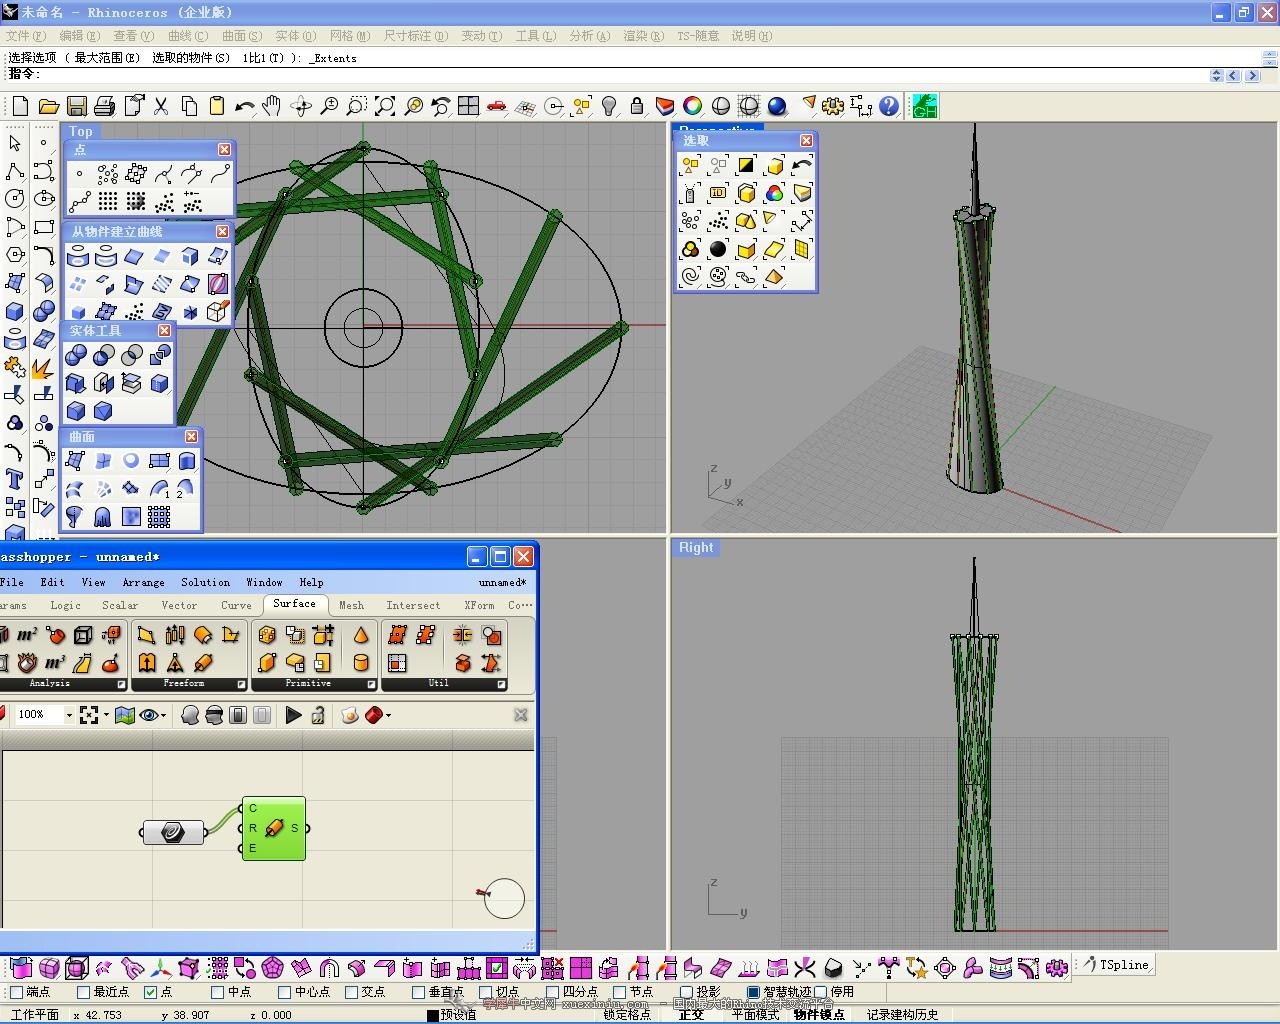
Task: Close the 点 floating toolbar panel
Action: 224,149
